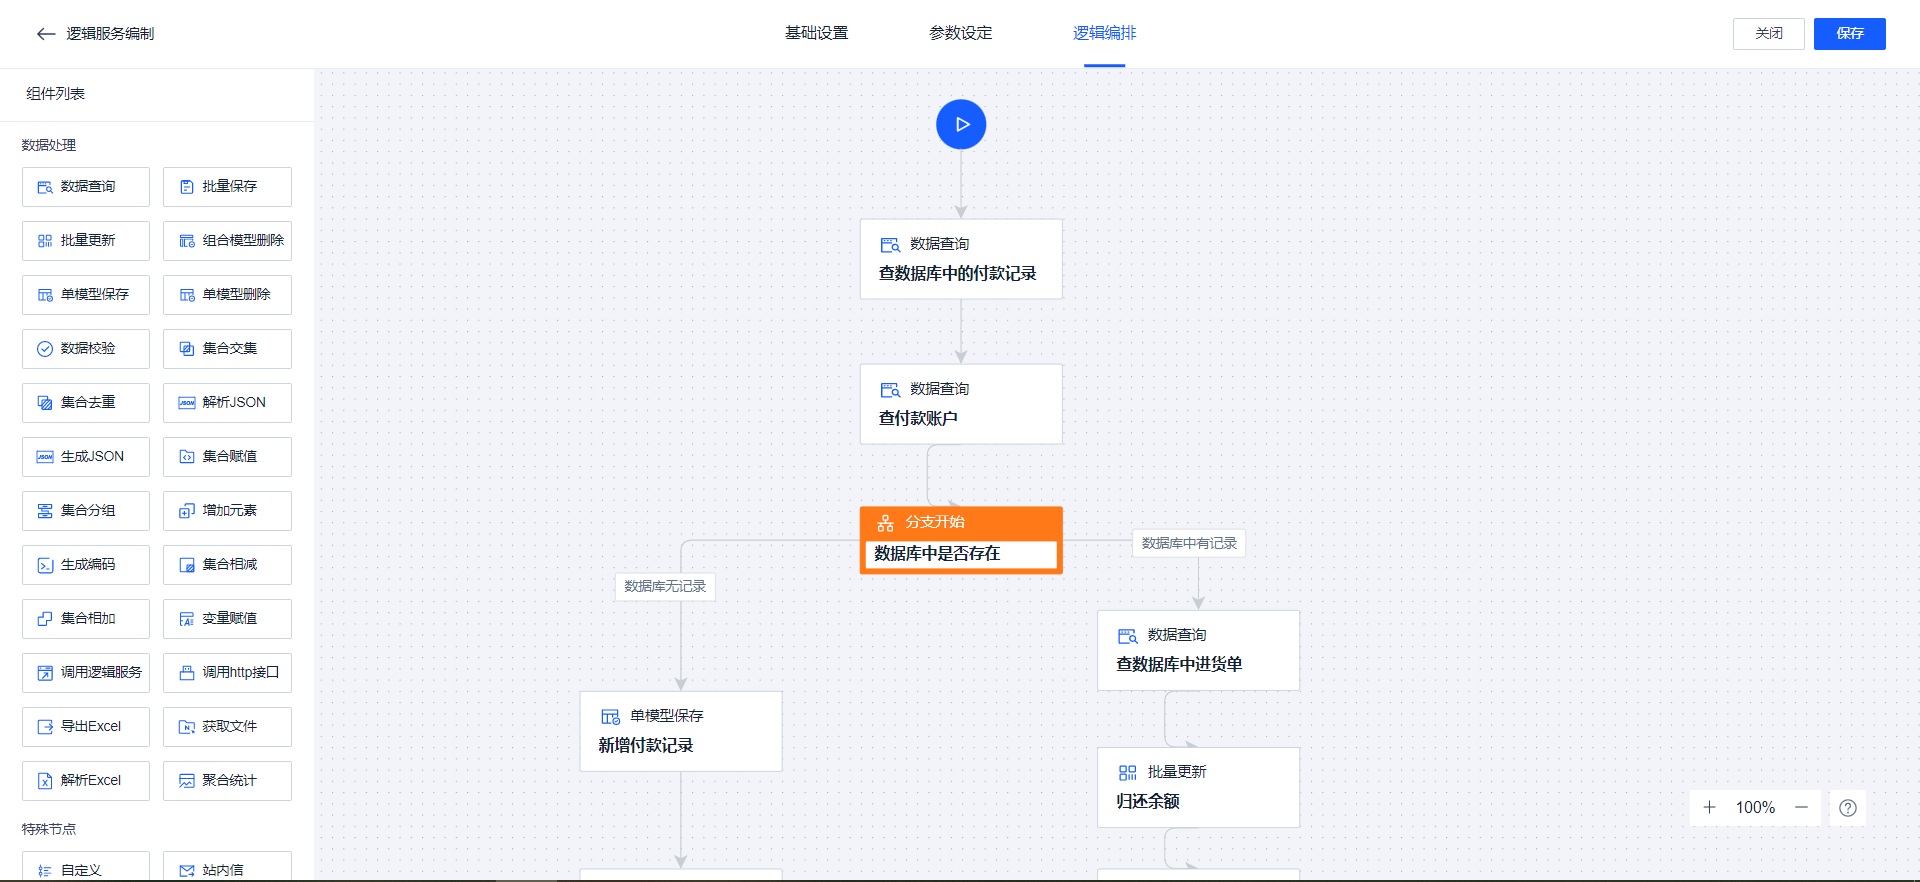Open the 逻辑编排 tab
Viewport: 1920px width, 882px height.
pos(1104,33)
